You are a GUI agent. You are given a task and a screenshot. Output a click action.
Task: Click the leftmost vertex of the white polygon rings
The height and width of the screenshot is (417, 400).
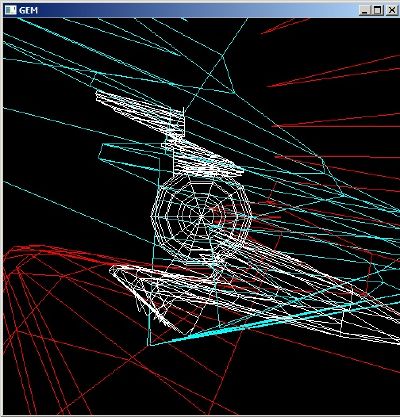152,216
